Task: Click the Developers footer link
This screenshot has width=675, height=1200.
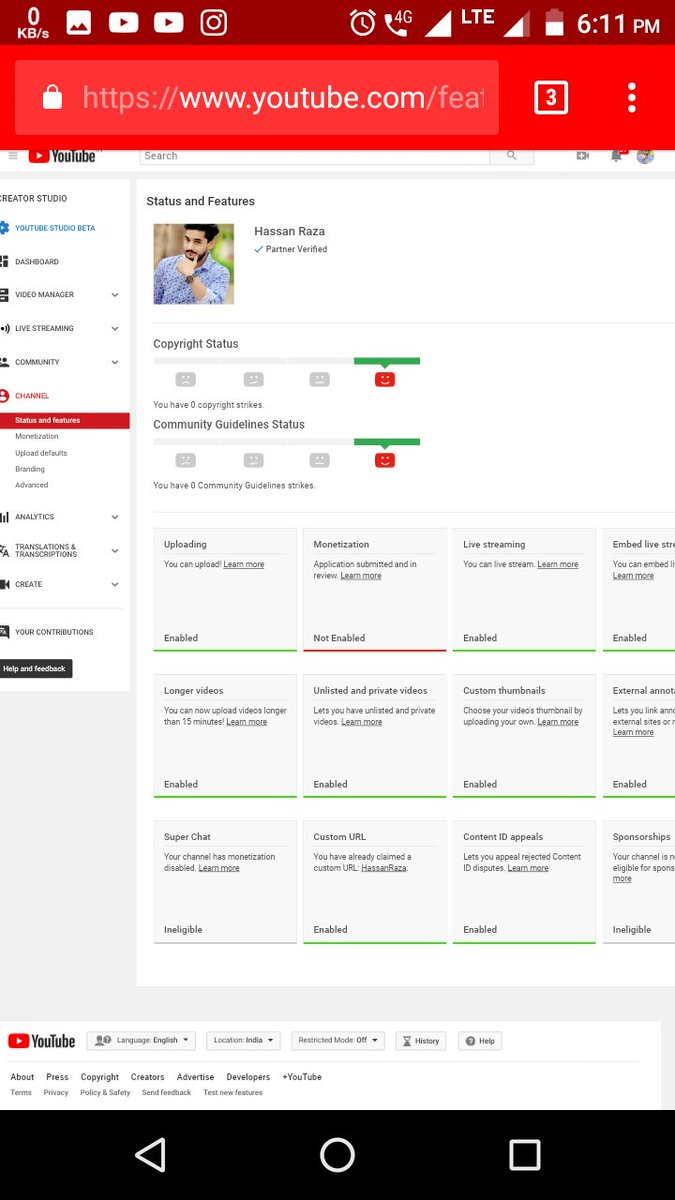Action: 248,1077
